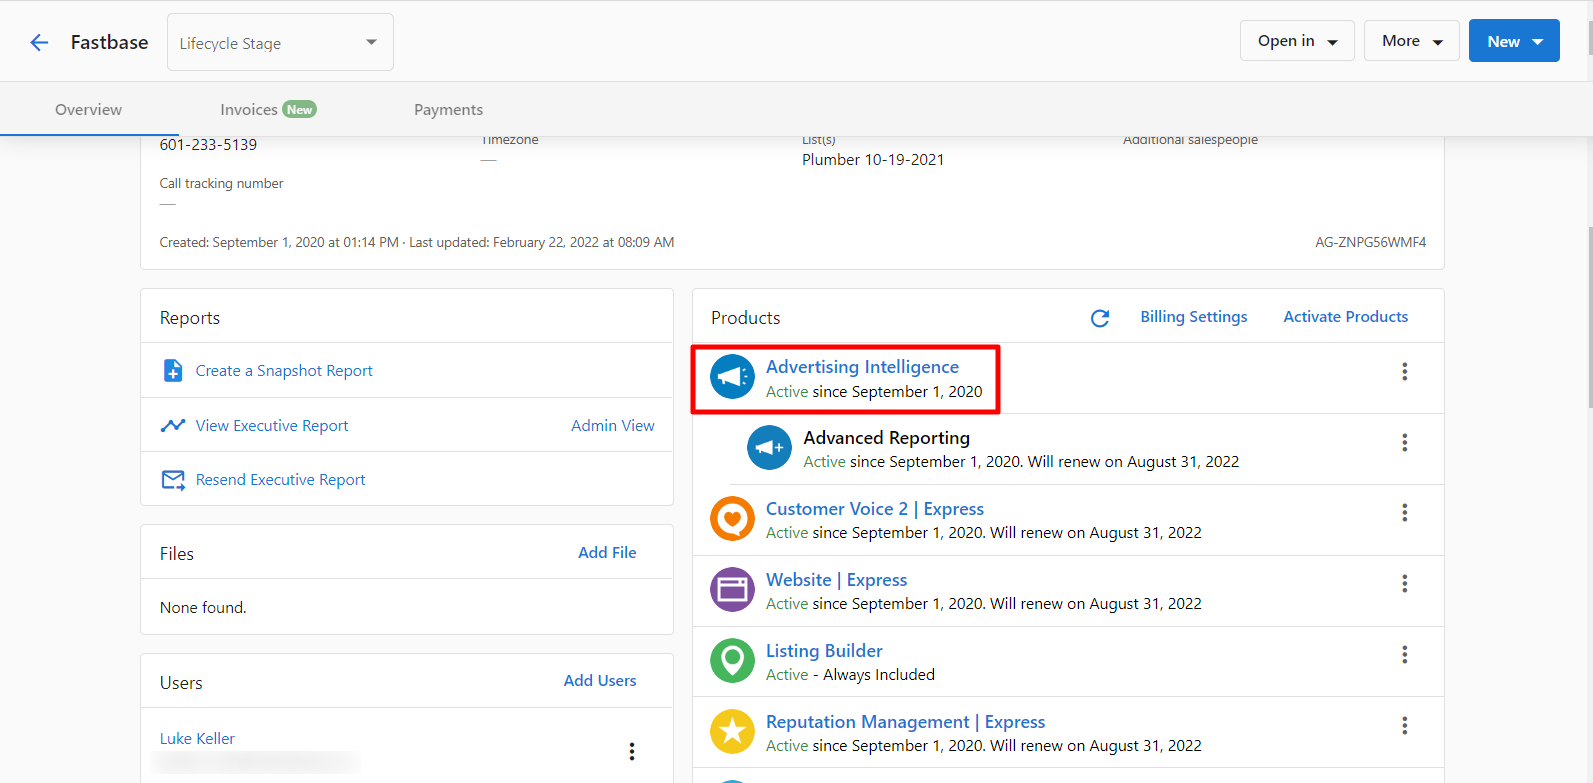This screenshot has height=783, width=1593.
Task: Click the Website Express purple icon
Action: [x=732, y=590]
